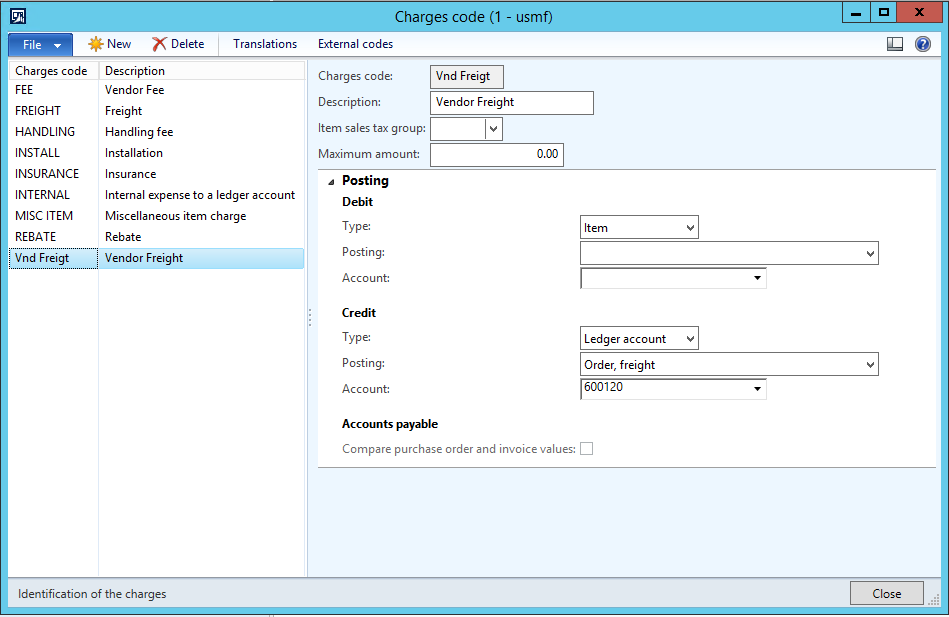Open the Translations menu item
949x617 pixels.
(265, 44)
